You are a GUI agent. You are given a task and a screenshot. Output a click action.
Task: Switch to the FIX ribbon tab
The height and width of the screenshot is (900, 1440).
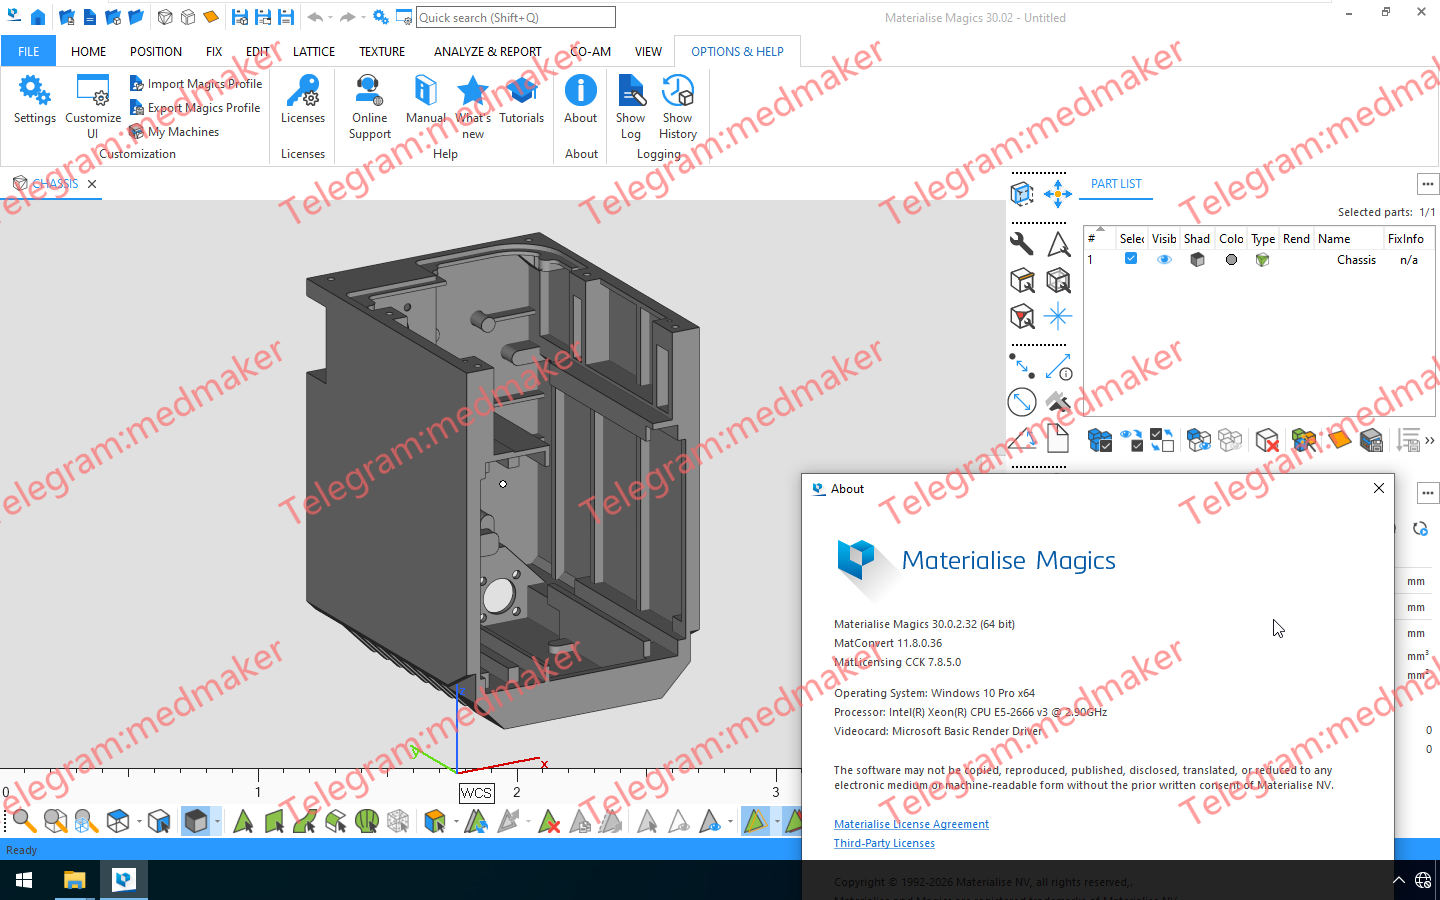(214, 51)
